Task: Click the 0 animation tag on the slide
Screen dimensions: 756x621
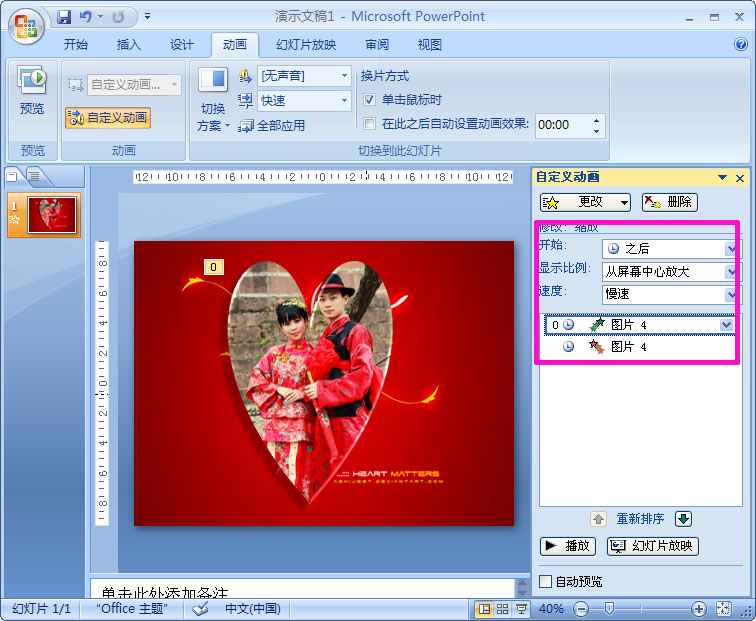Action: [214, 267]
